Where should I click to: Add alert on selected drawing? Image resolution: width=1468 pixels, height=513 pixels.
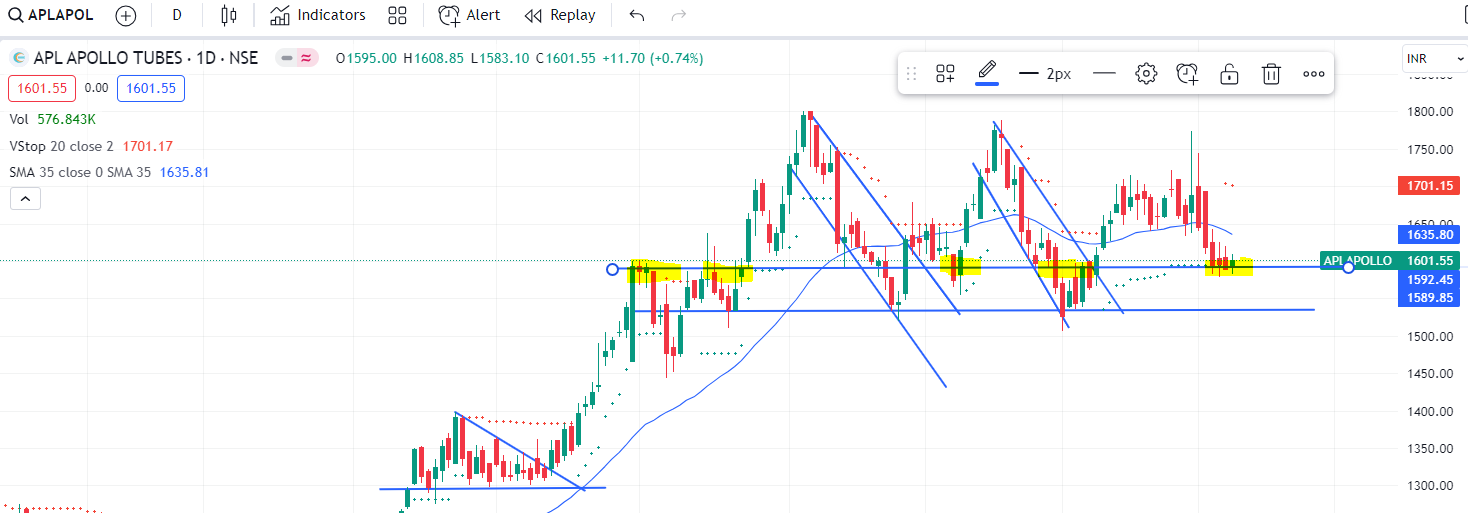pos(1187,73)
